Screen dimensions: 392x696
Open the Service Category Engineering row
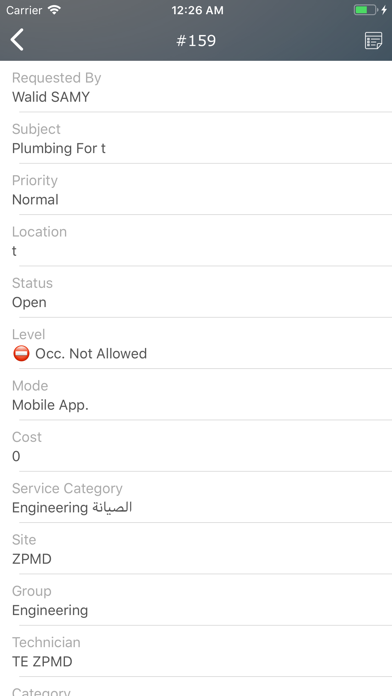point(196,497)
